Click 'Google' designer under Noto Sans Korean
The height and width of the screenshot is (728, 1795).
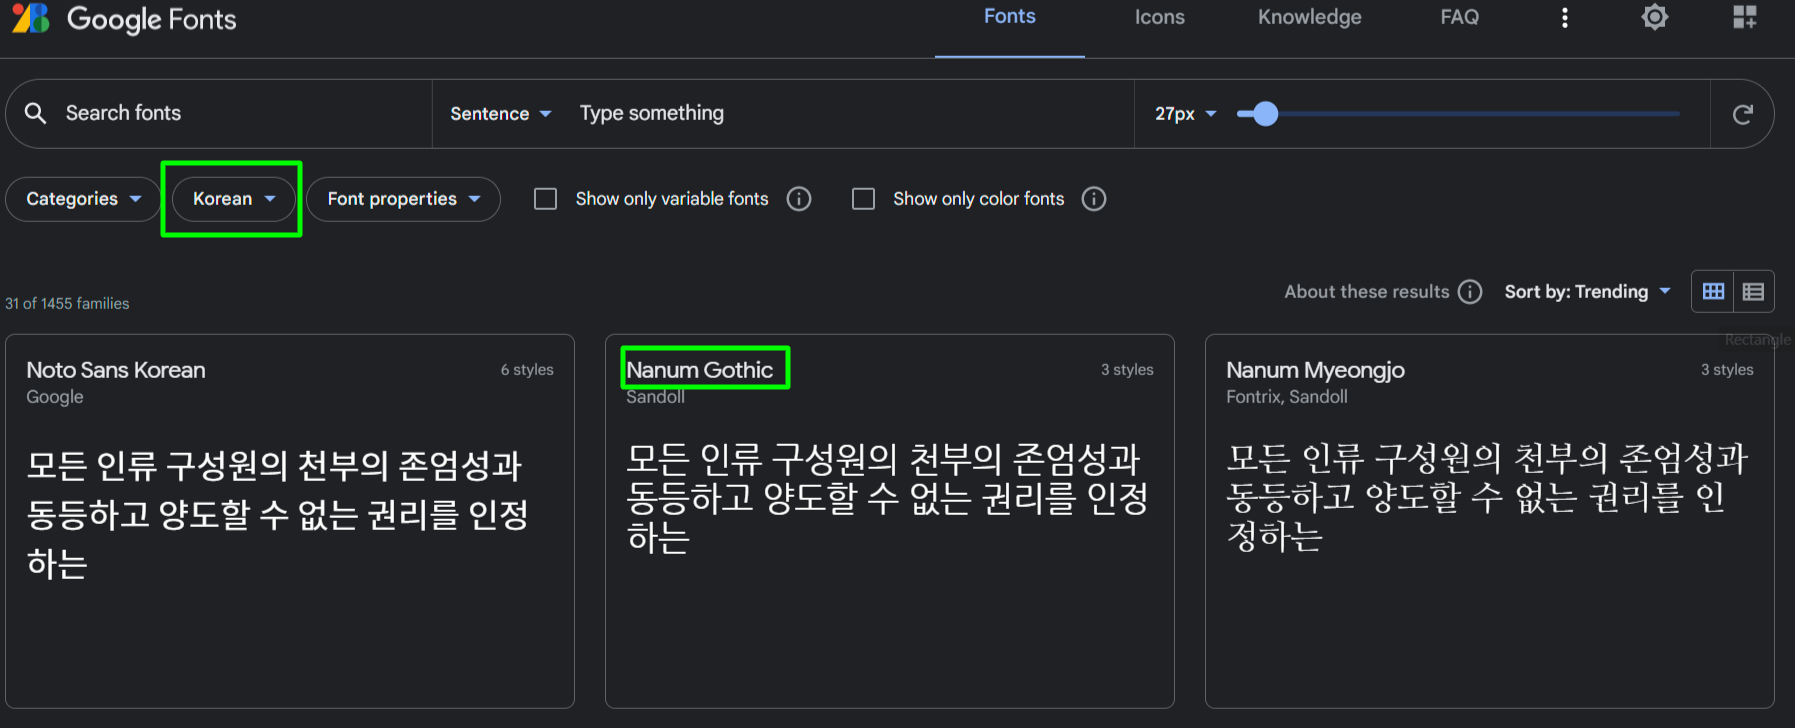point(55,397)
